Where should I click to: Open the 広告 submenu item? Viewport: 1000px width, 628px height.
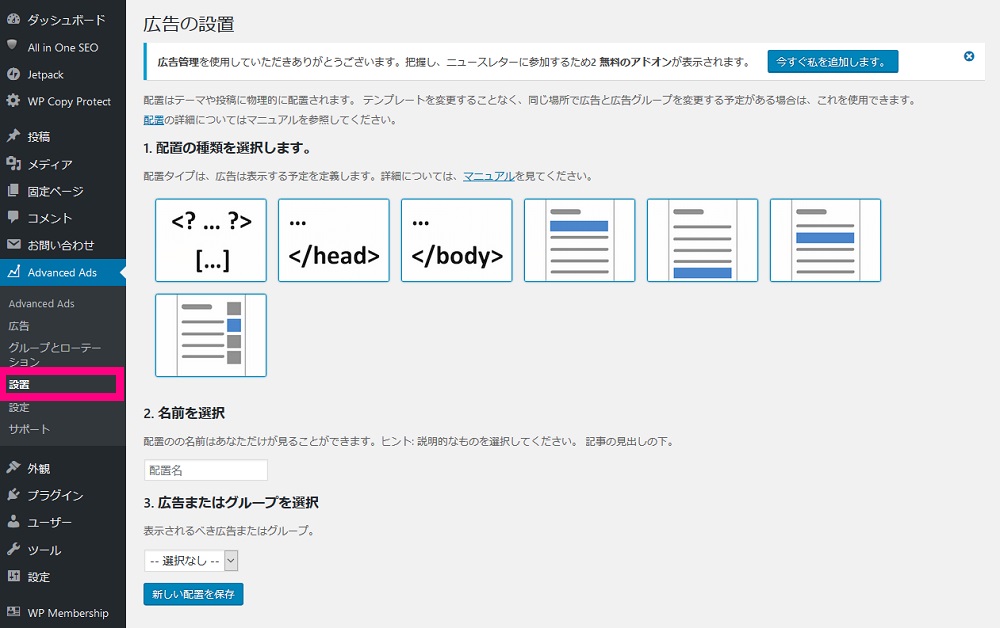[18, 326]
